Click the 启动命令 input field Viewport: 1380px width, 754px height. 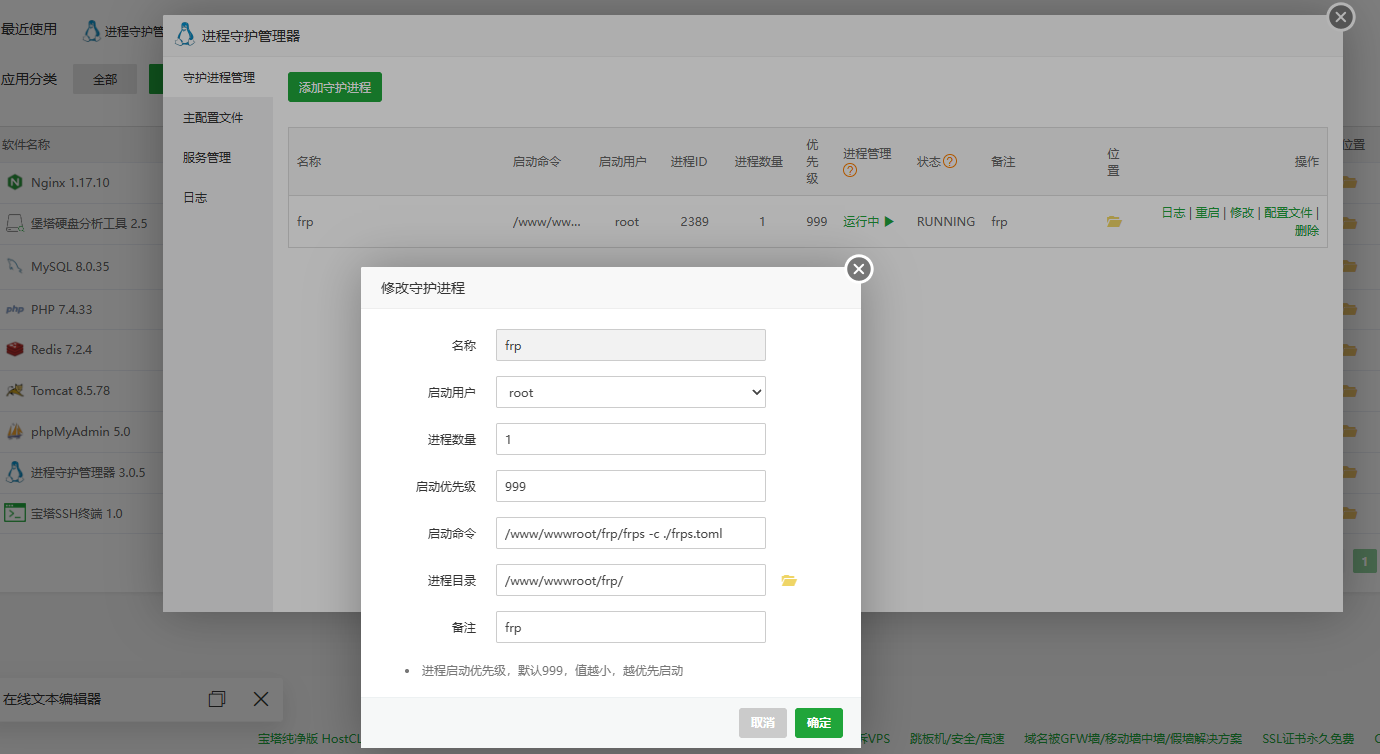click(631, 533)
